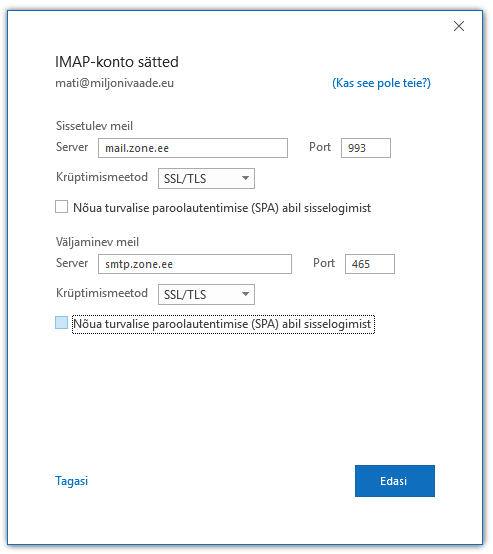Click the Krüptimismeetod label under Väljaminev meil
Screen dimensions: 493x554
point(102,293)
